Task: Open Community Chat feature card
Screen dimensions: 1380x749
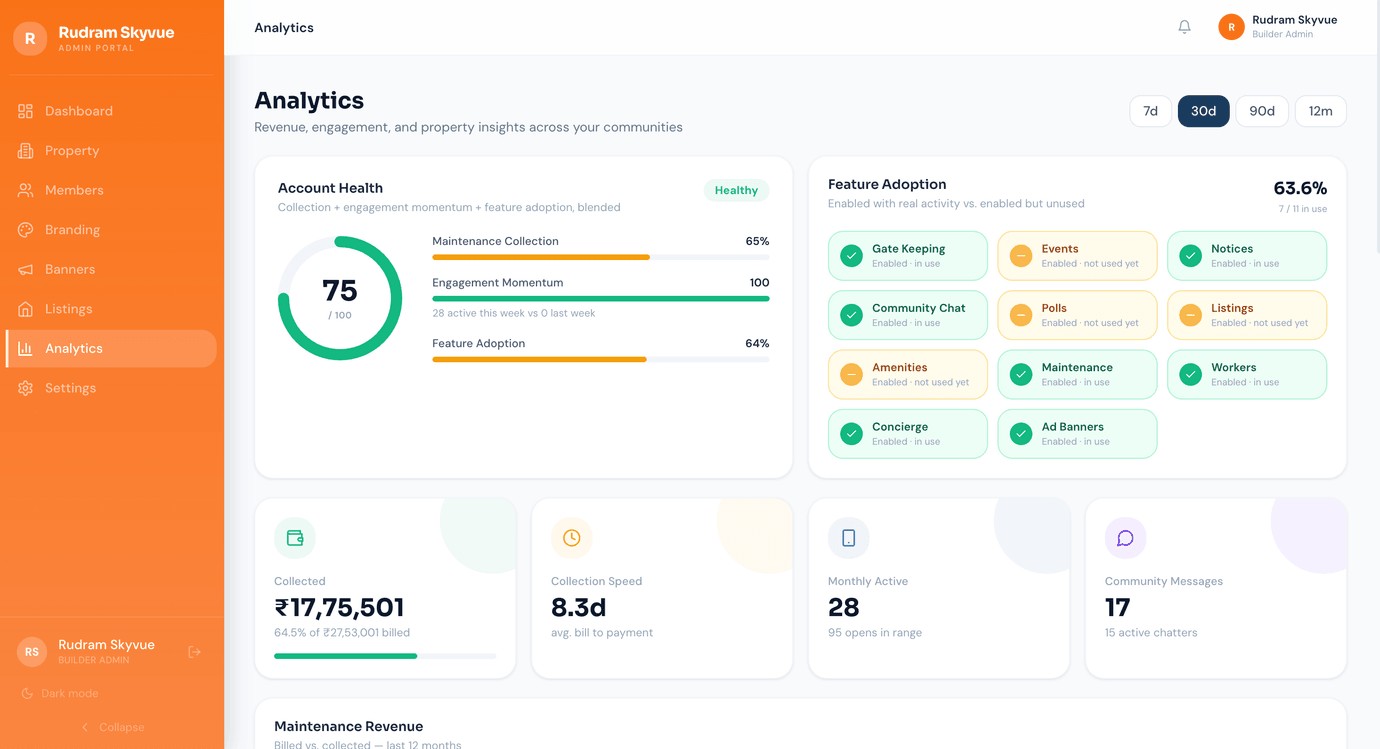Action: (908, 315)
